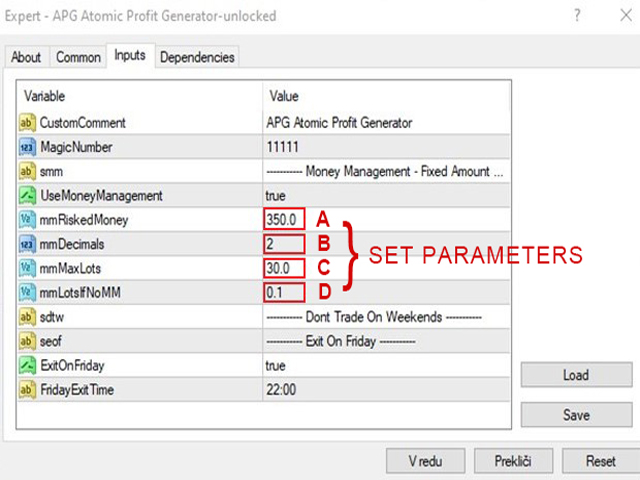Click the double icon beside mmRiskedMoney
The width and height of the screenshot is (640, 480).
click(x=27, y=220)
